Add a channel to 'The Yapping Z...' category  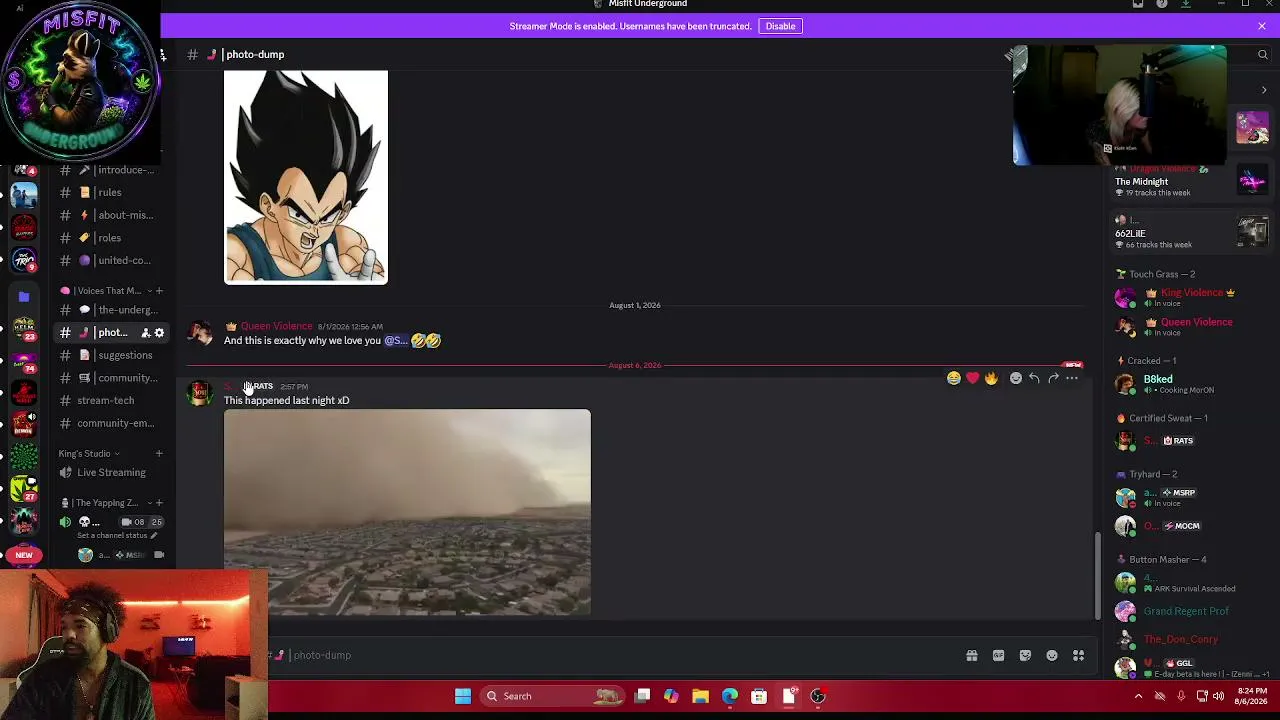tap(158, 503)
